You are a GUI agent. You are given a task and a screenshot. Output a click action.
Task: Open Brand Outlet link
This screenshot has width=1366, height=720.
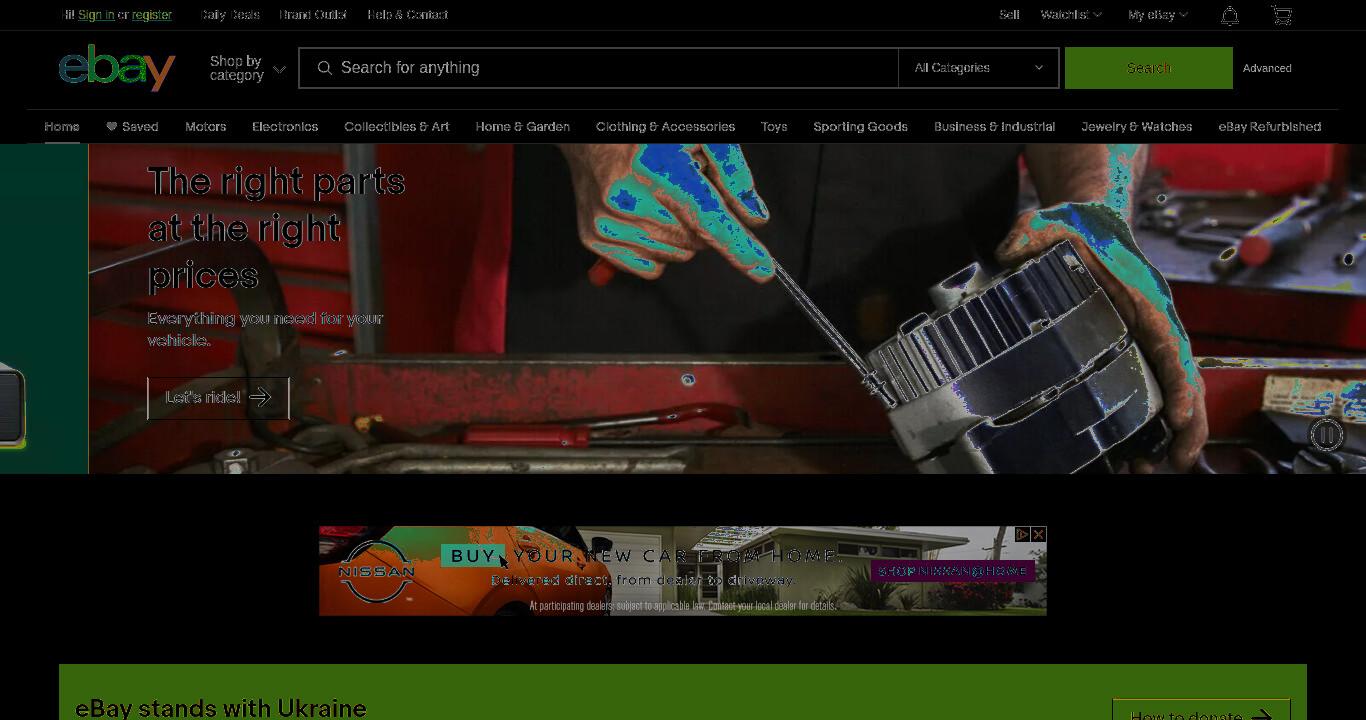coord(313,15)
